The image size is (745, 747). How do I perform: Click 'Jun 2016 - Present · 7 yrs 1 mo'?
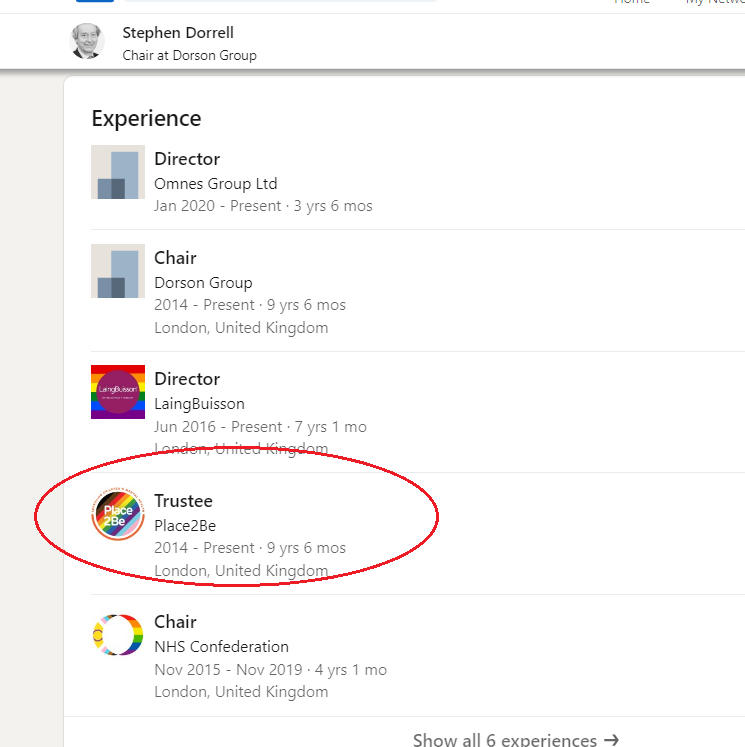(x=261, y=427)
